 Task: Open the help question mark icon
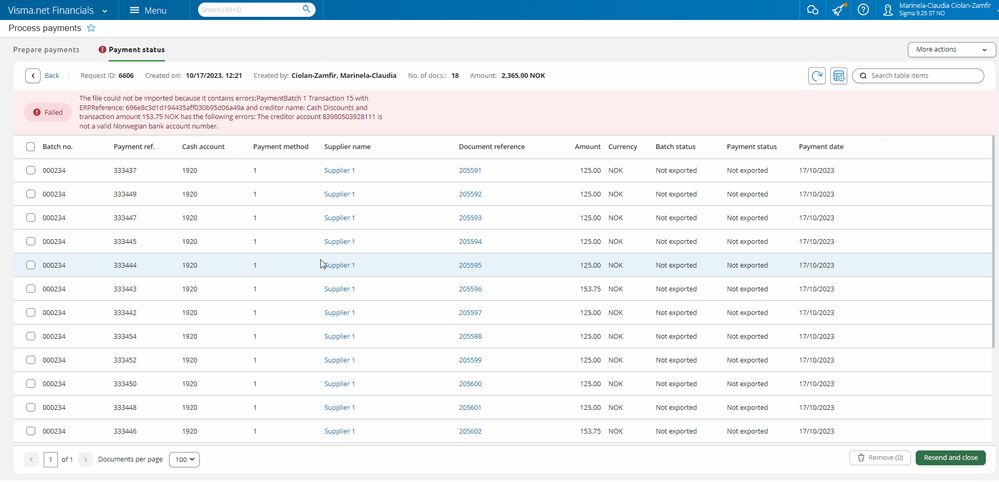[x=863, y=10]
